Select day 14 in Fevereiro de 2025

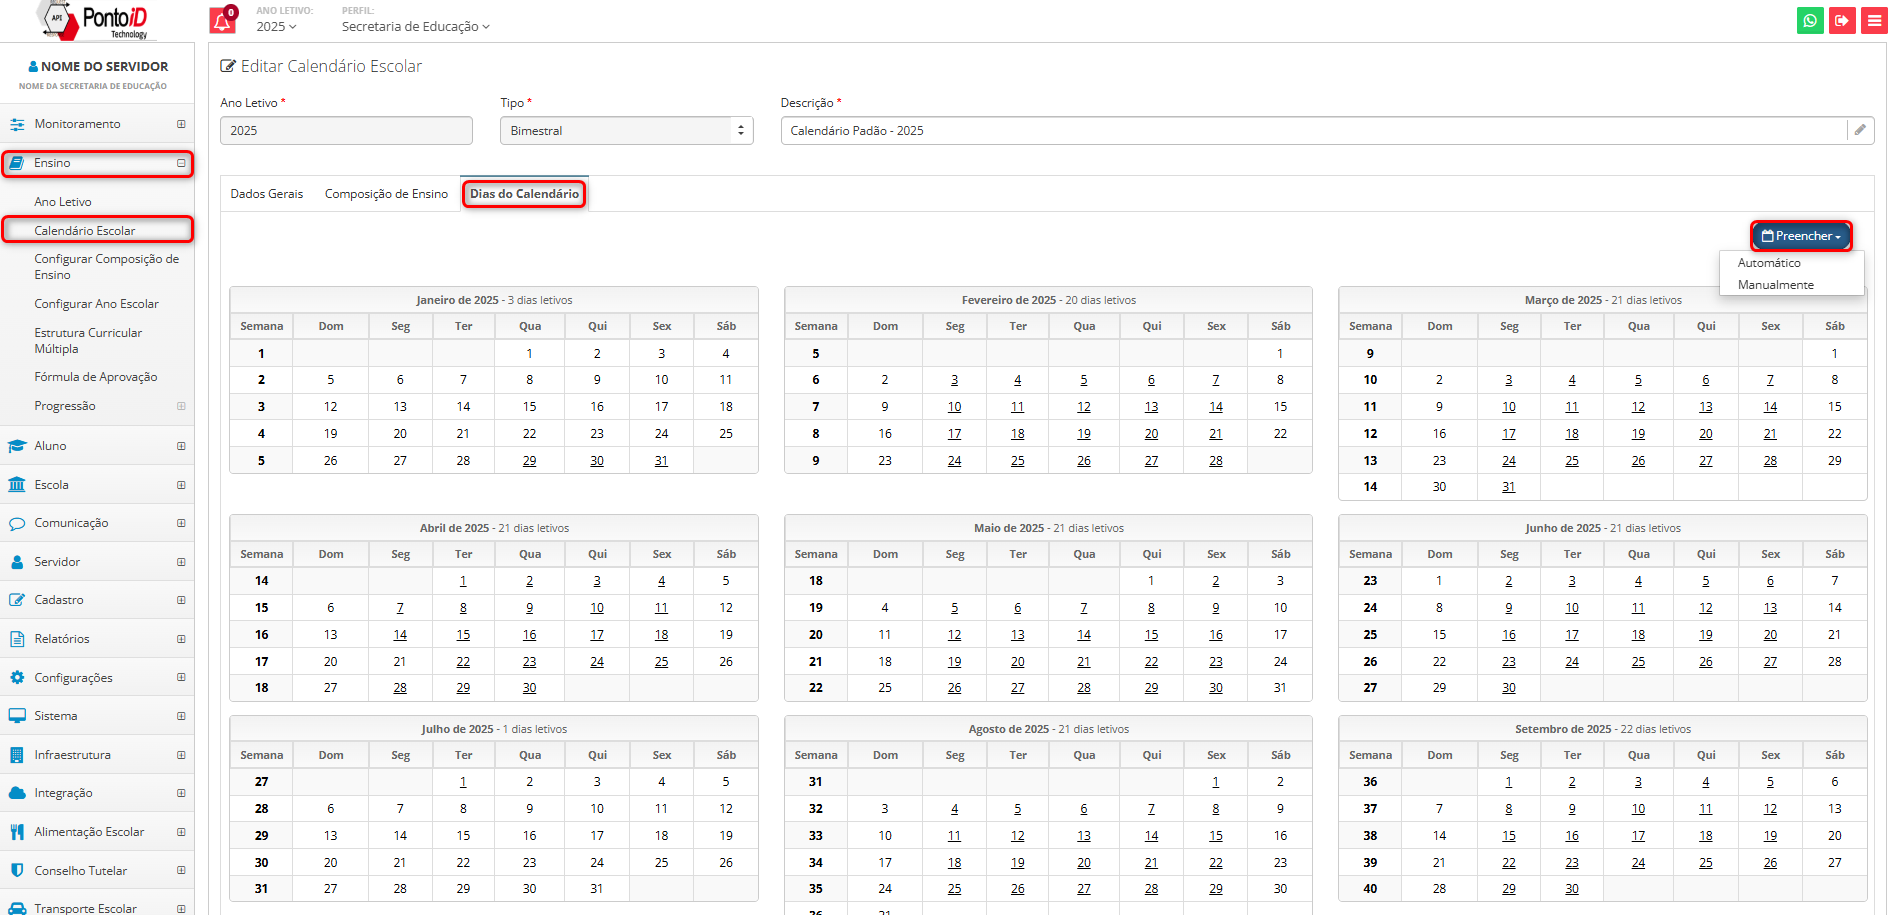tap(1216, 407)
